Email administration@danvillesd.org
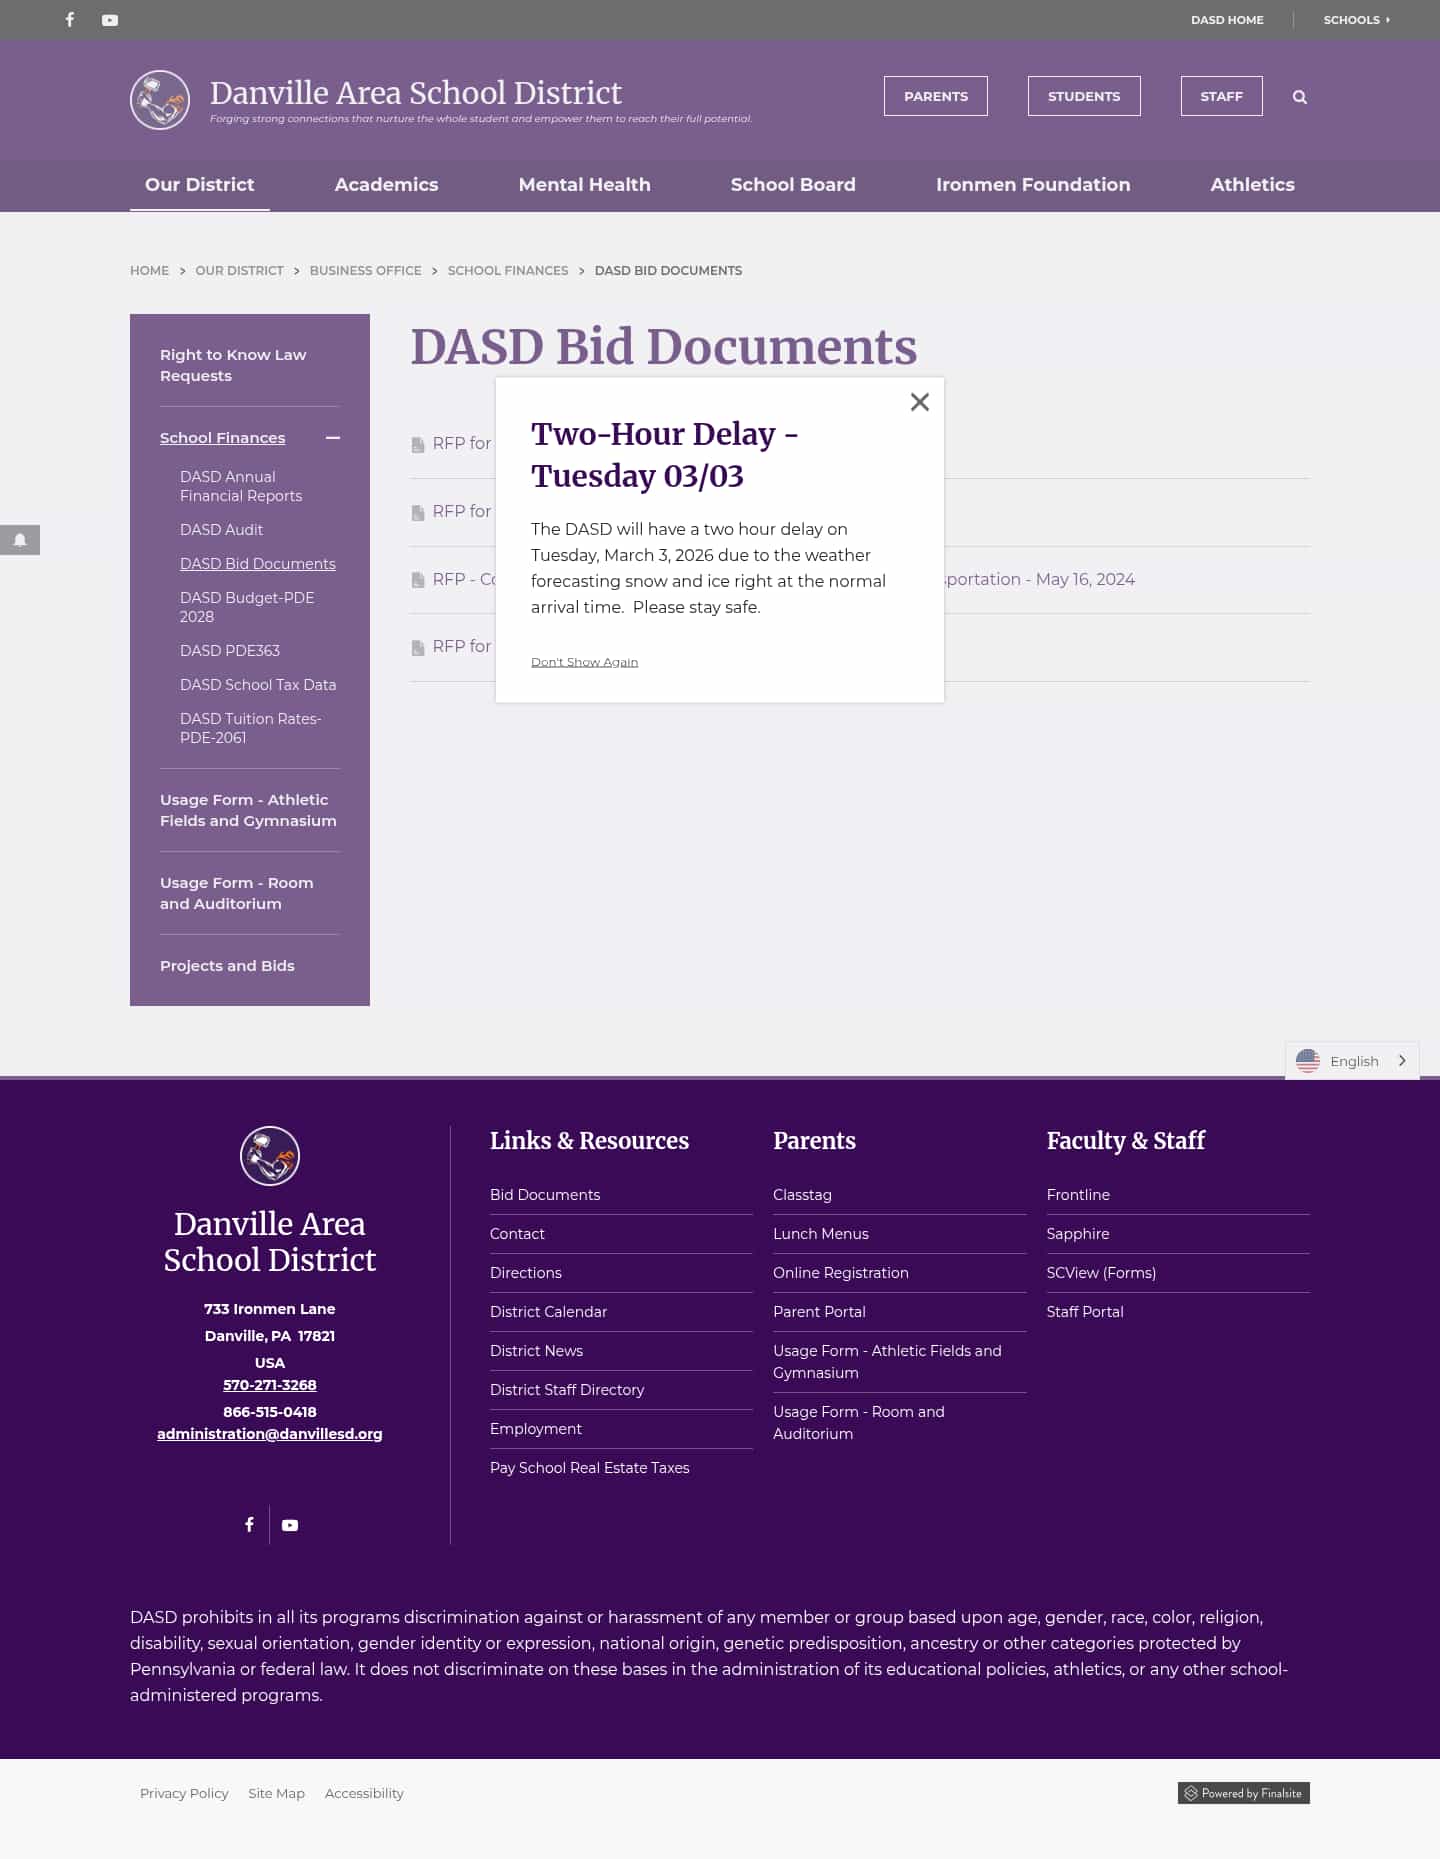 tap(270, 1434)
